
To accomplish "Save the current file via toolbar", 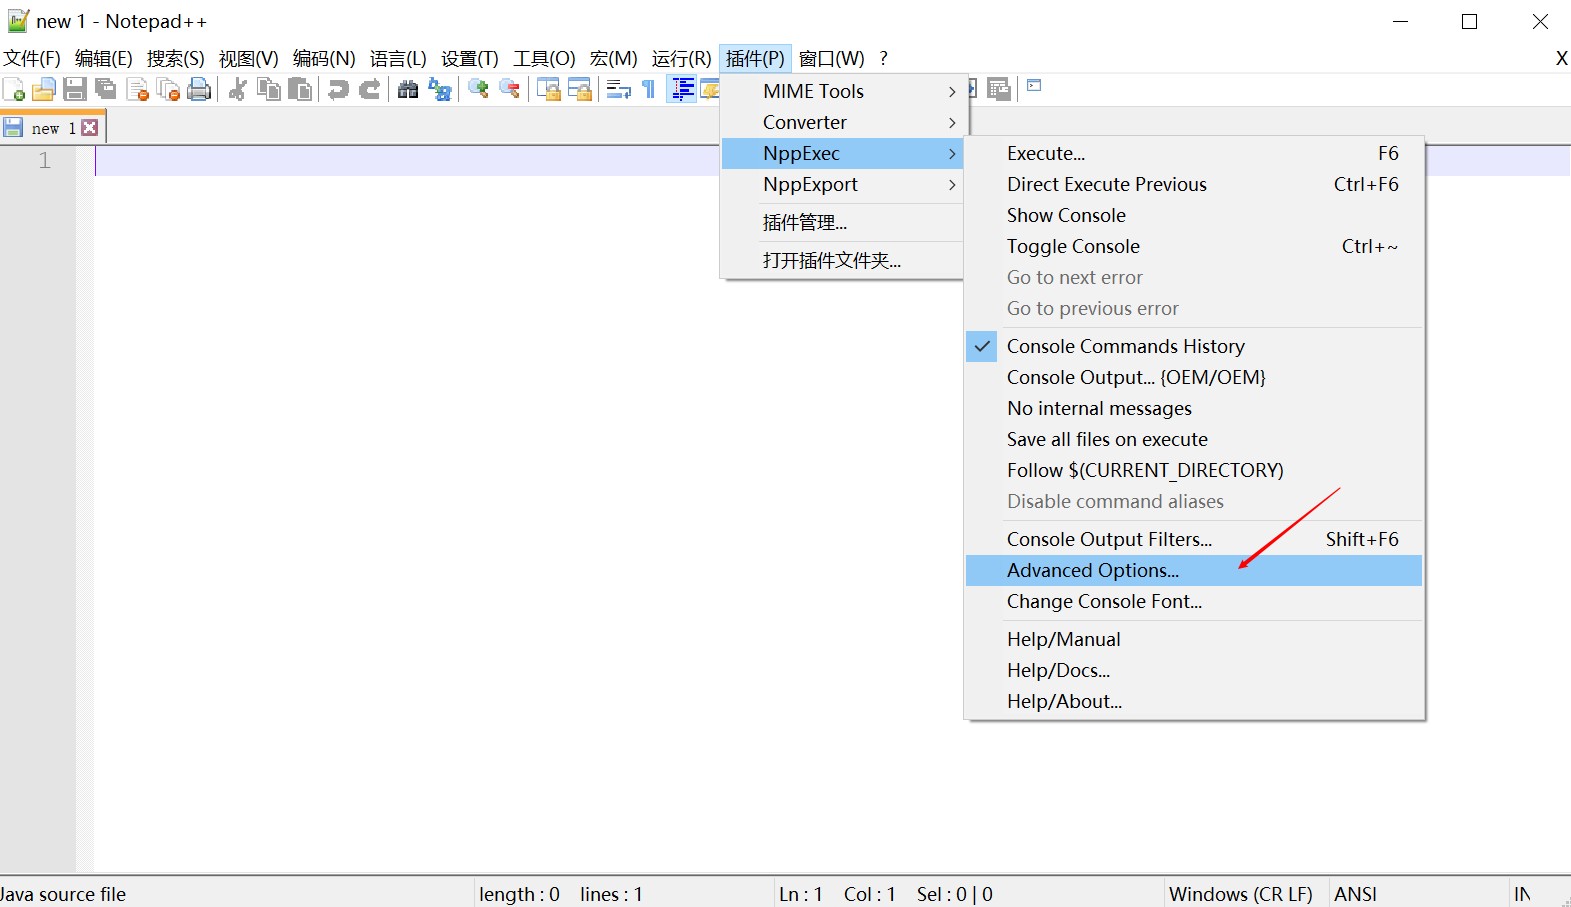I will click(x=74, y=90).
